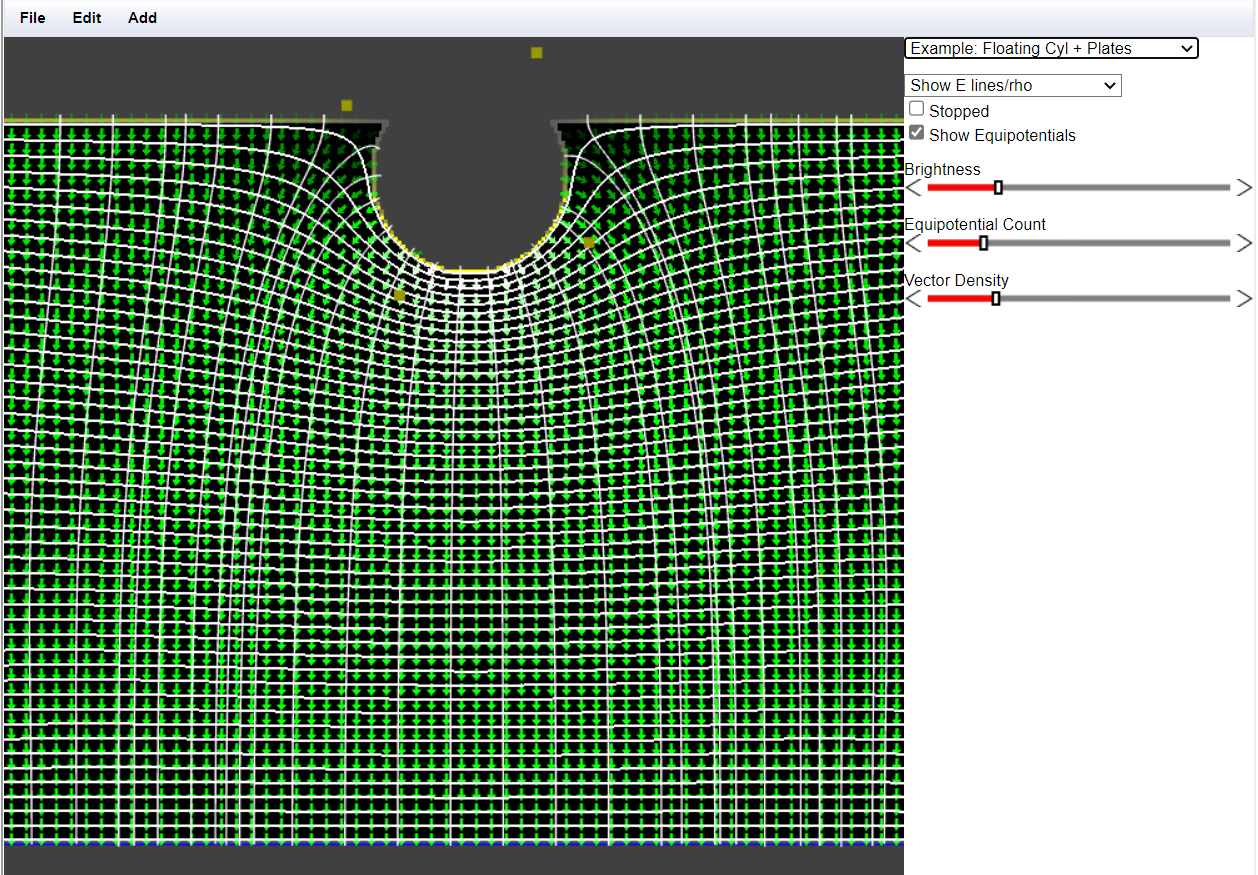The width and height of the screenshot is (1258, 875).
Task: Toggle the Stopped checkbox
Action: (917, 109)
